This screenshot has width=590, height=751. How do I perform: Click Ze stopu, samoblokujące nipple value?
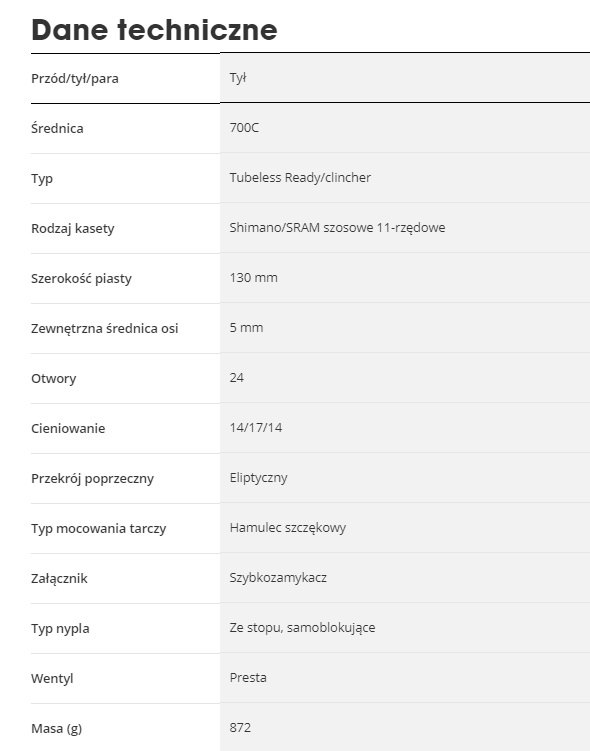(302, 627)
